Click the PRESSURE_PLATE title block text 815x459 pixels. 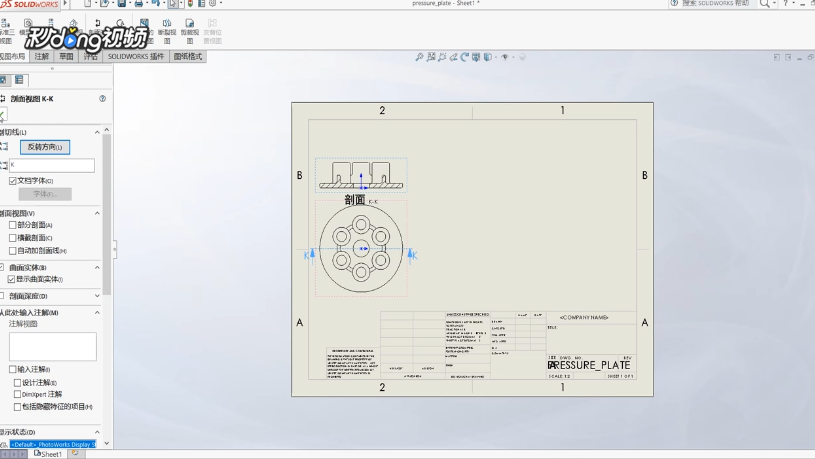[x=589, y=365]
